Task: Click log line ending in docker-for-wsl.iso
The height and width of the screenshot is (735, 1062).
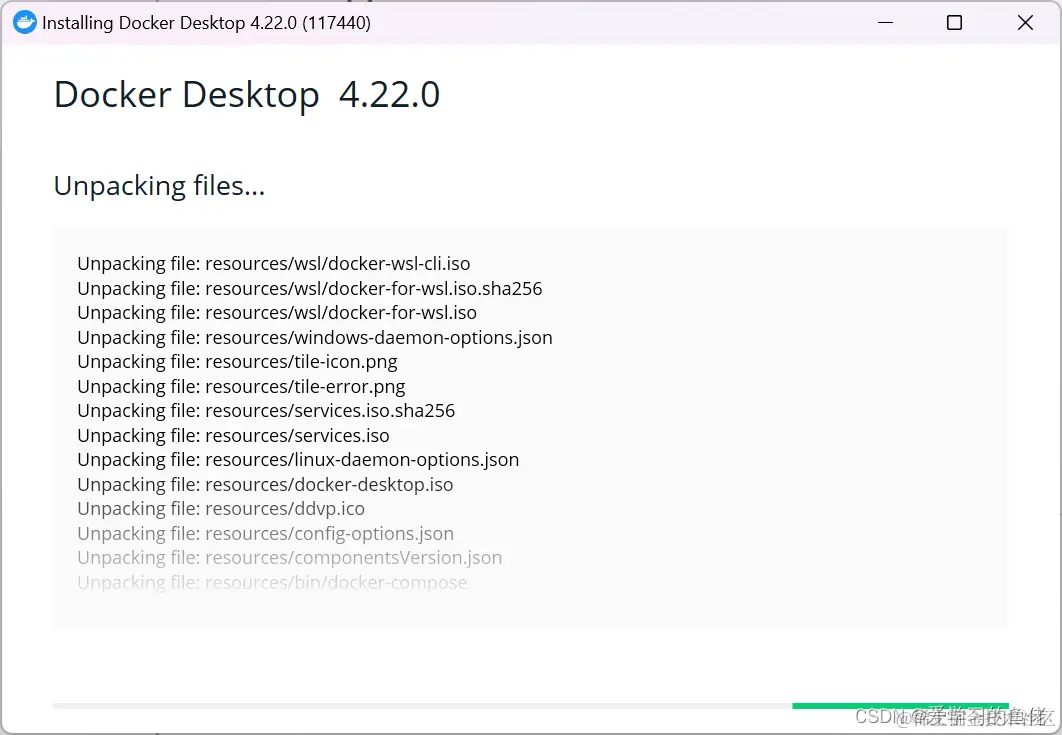Action: coord(277,313)
